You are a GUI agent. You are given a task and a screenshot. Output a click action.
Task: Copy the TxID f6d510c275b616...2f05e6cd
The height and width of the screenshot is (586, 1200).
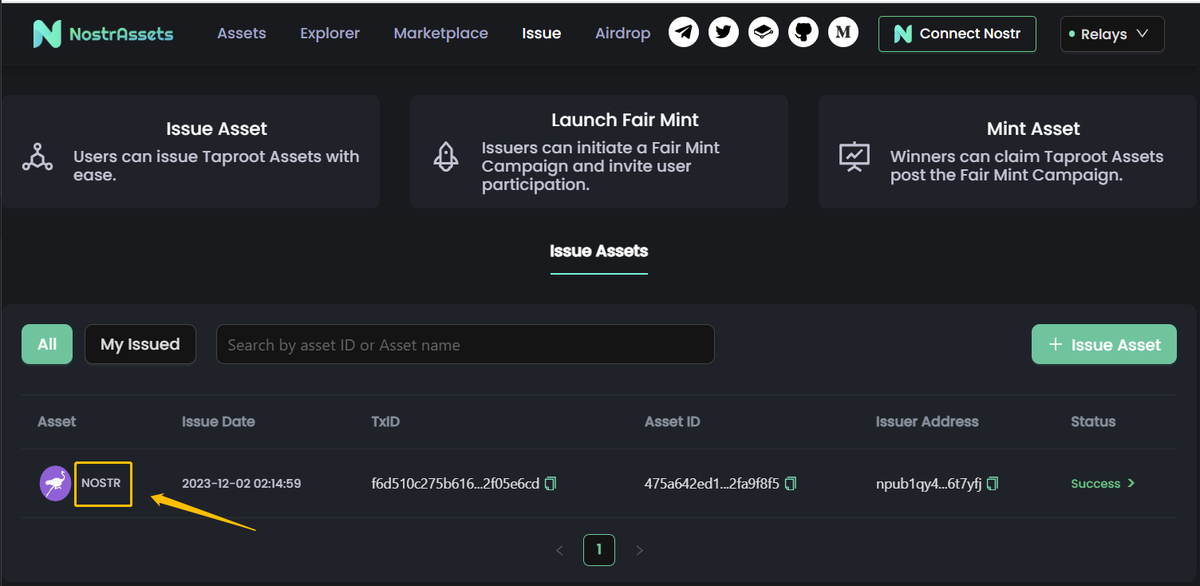coord(551,484)
